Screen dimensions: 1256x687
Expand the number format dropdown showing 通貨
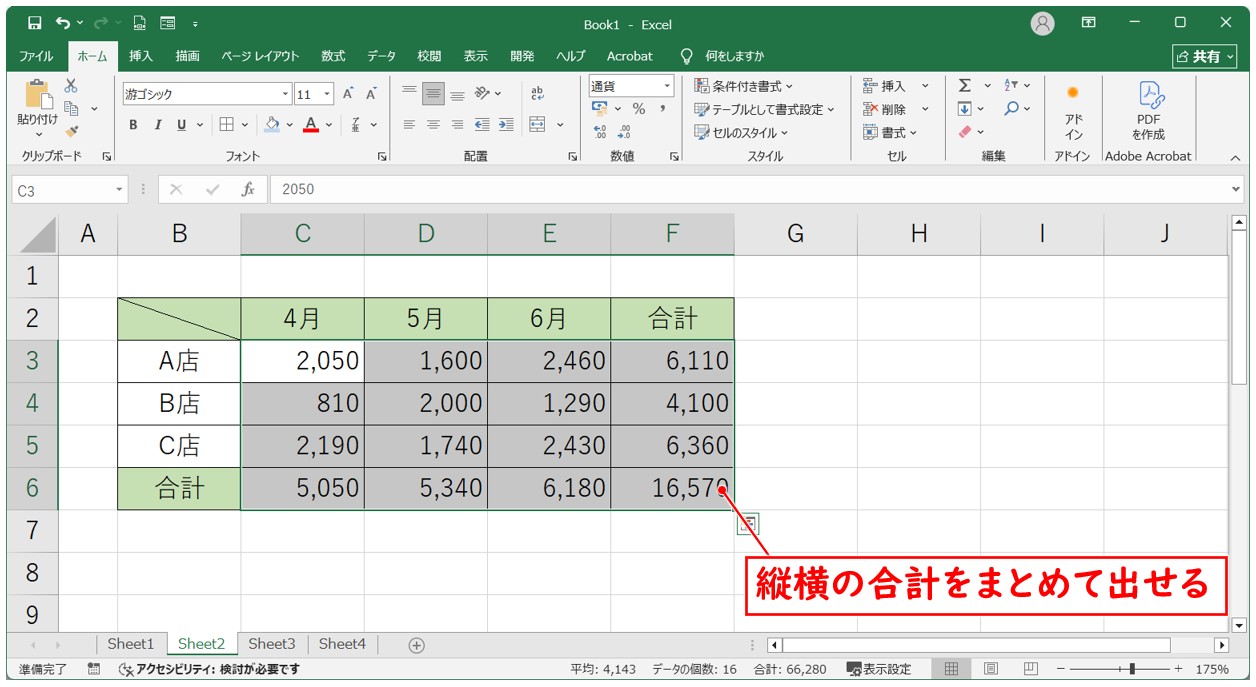(667, 86)
